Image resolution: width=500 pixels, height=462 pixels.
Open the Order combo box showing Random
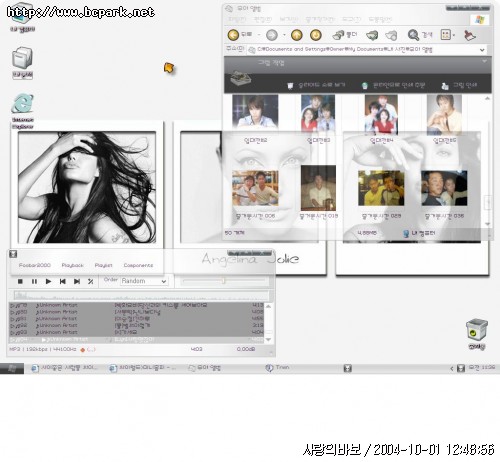click(x=144, y=281)
